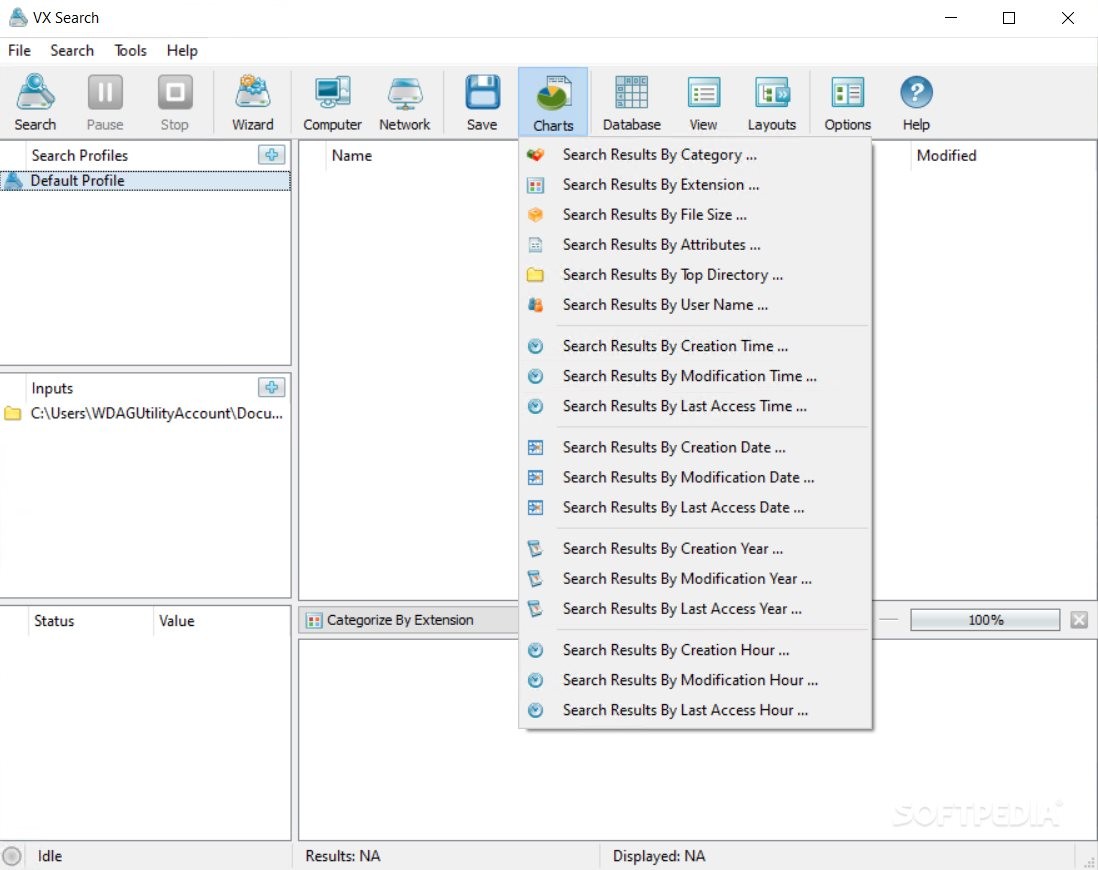The image size is (1098, 870).
Task: Choose Search Results By Attributes chart
Action: pyautogui.click(x=695, y=245)
